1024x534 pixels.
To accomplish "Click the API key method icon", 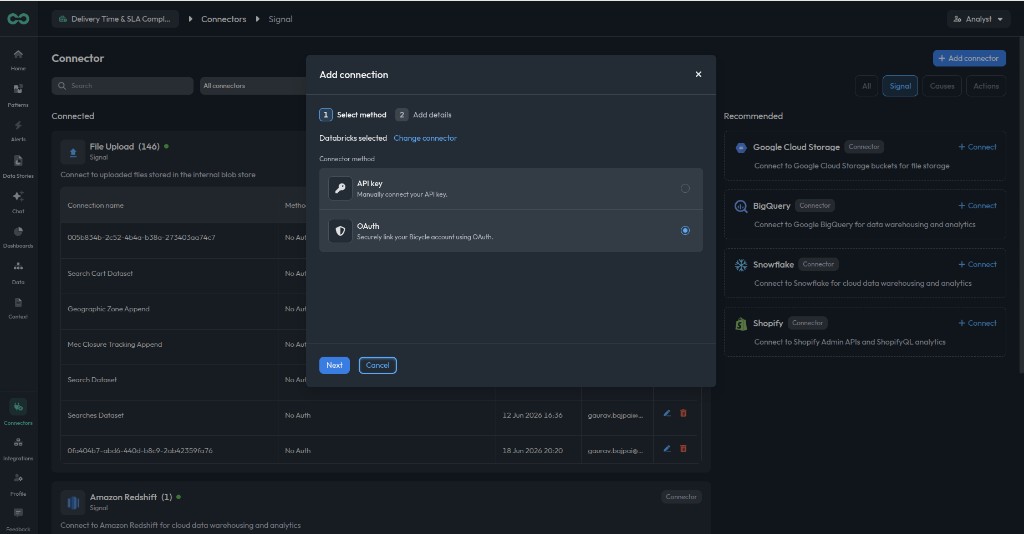I will [340, 189].
